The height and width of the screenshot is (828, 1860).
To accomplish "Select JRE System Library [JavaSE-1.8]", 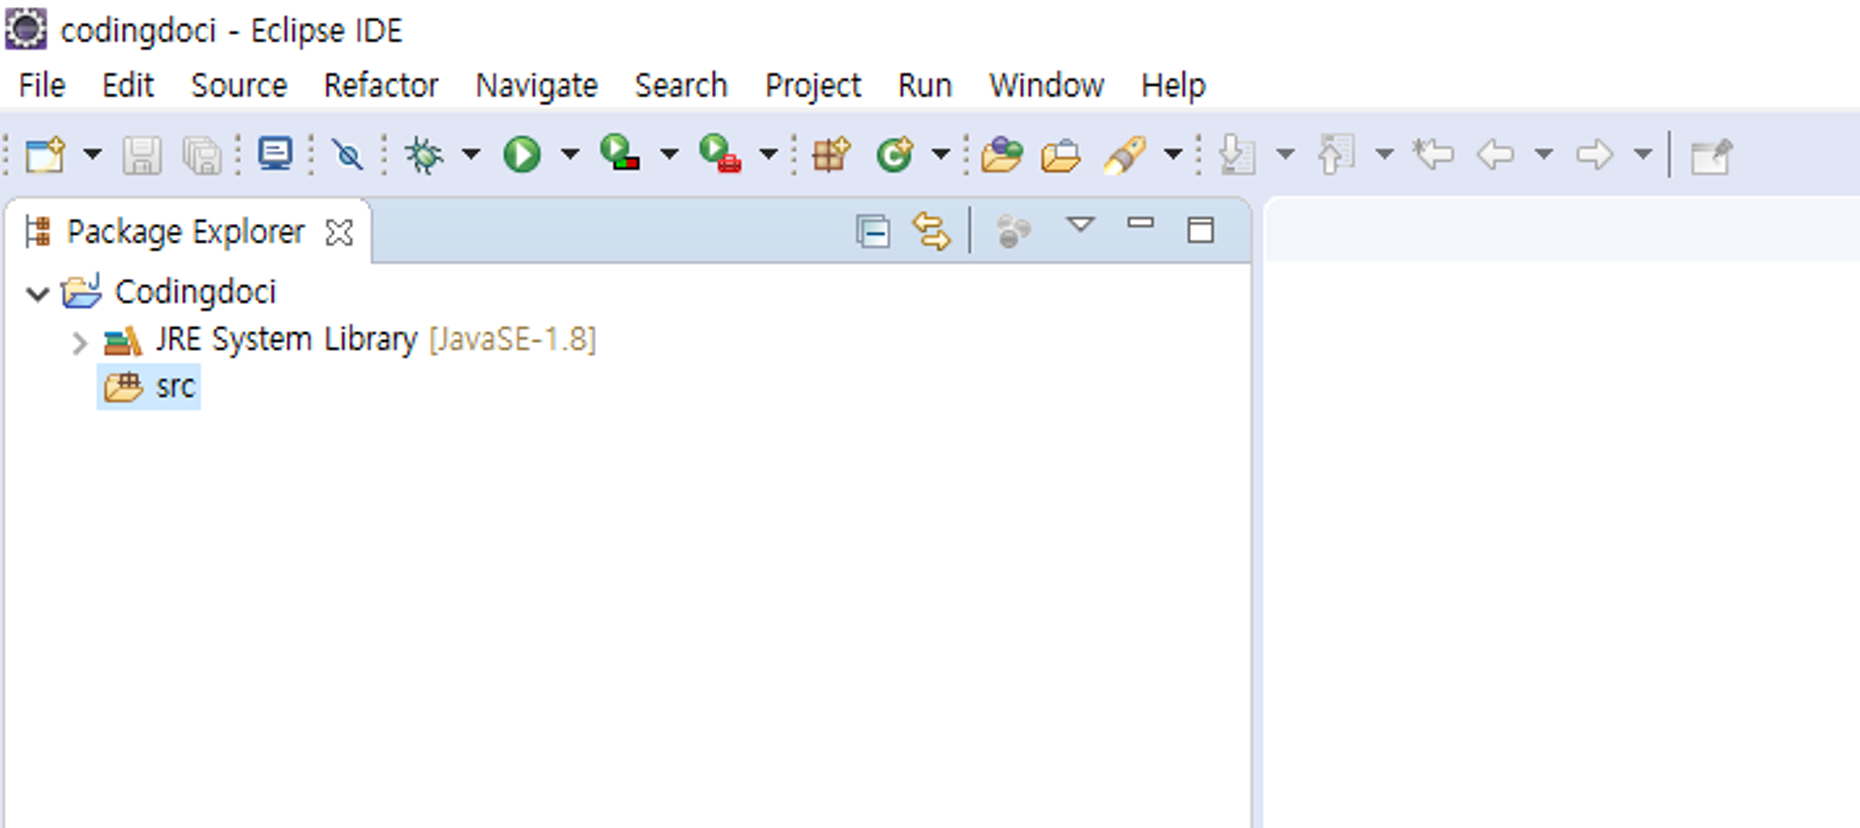I will coord(375,340).
